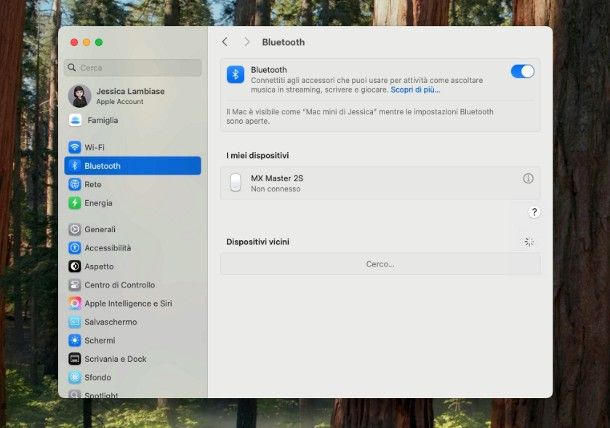Click the Generali gear icon

[x=75, y=229]
